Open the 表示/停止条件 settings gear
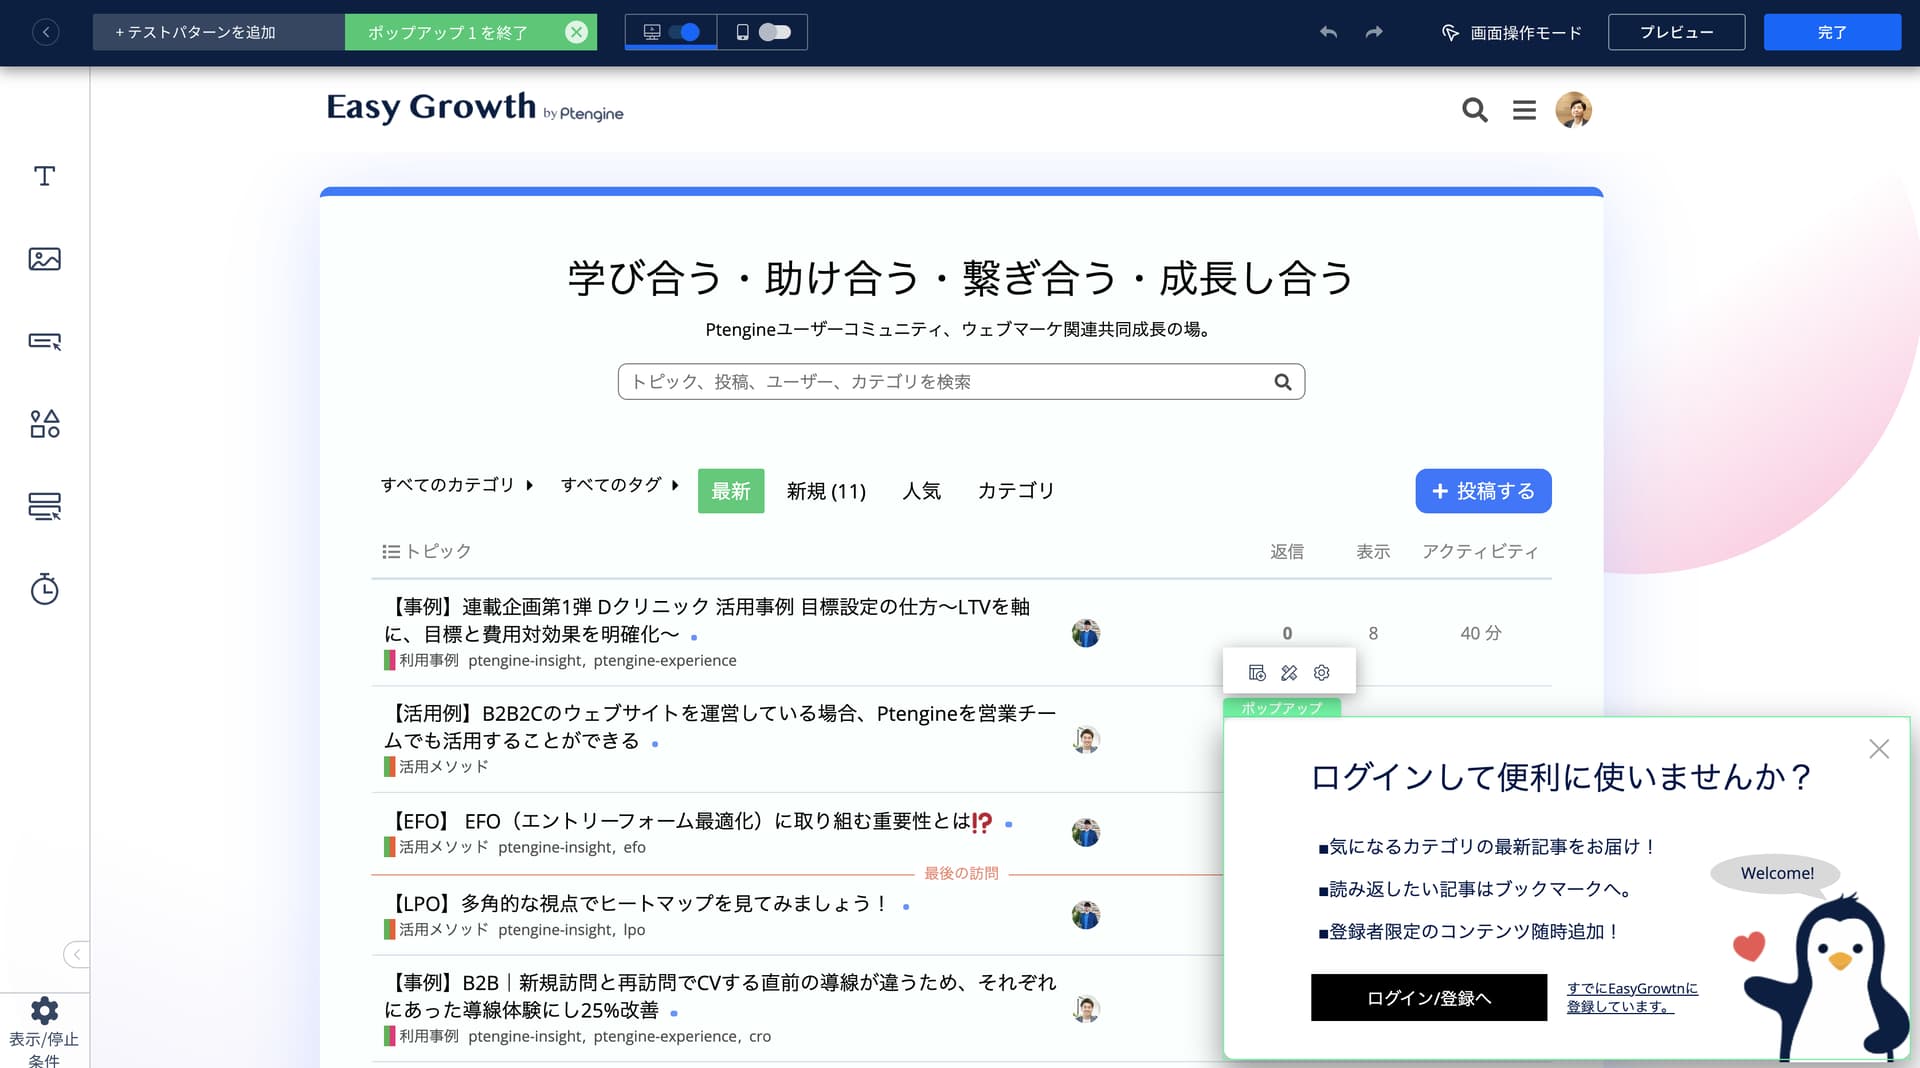 [44, 1010]
